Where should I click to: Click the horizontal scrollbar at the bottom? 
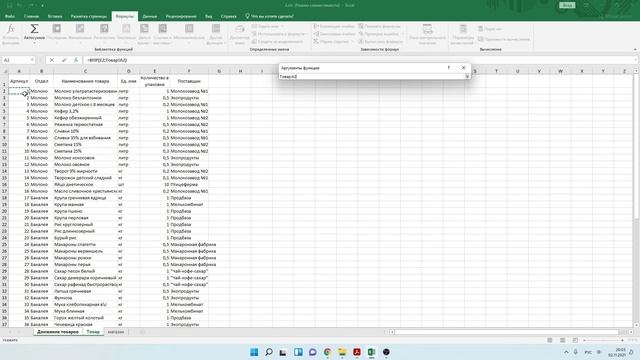[507, 332]
